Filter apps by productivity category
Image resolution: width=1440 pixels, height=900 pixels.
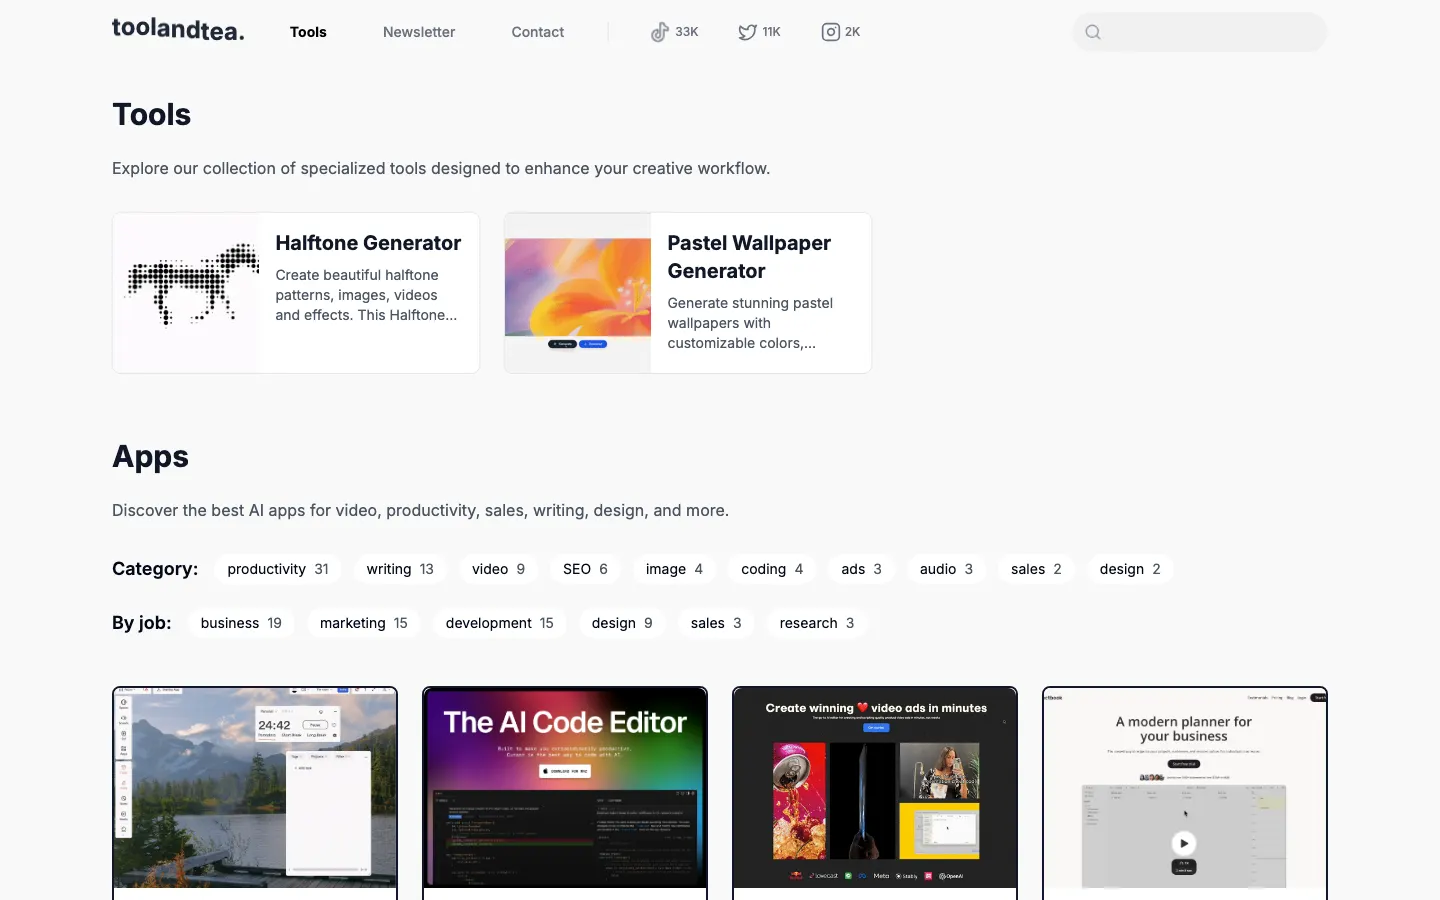(277, 569)
